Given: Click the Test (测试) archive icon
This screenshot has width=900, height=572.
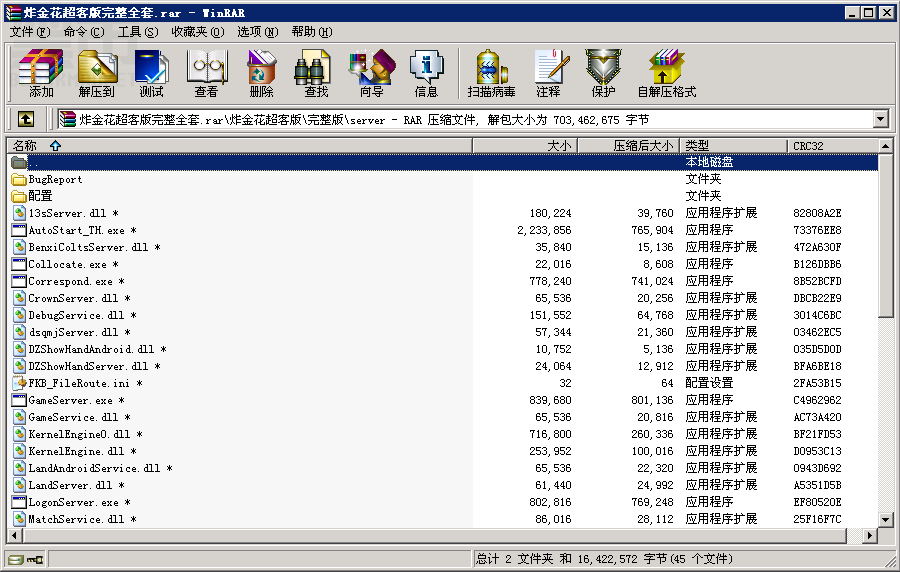Looking at the screenshot, I should click(x=151, y=73).
